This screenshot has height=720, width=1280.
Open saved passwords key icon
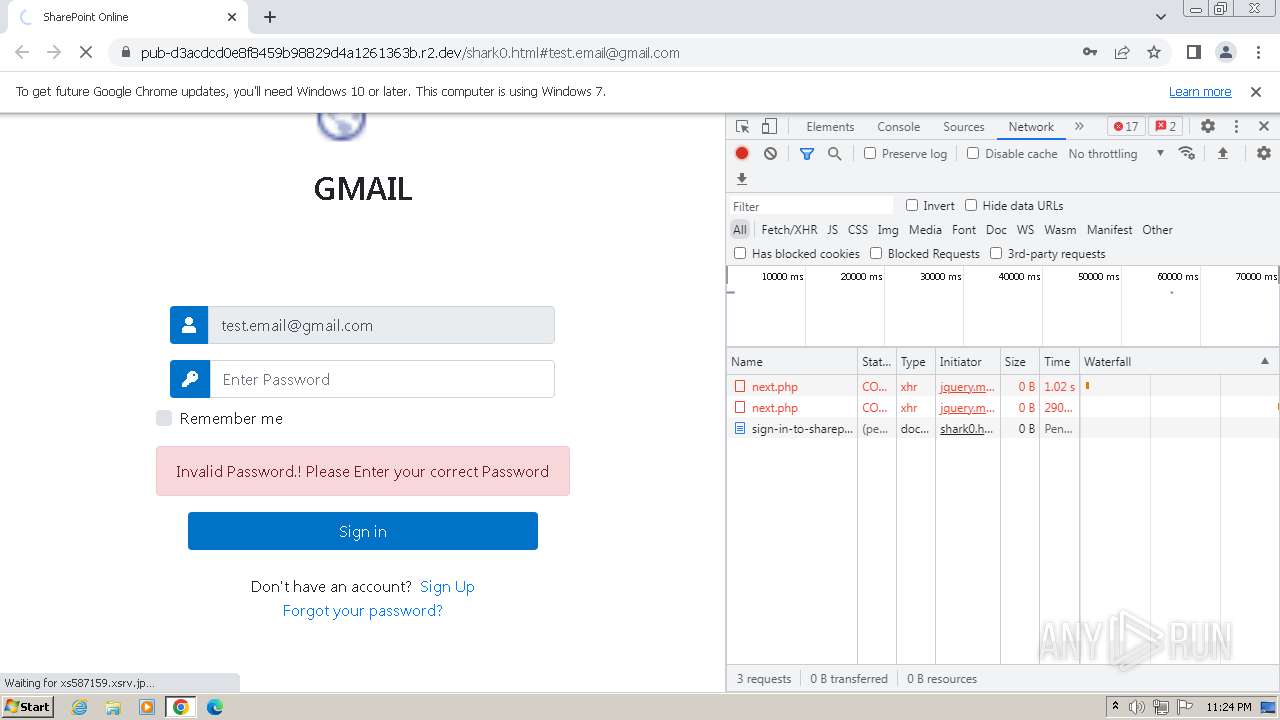(x=1090, y=53)
